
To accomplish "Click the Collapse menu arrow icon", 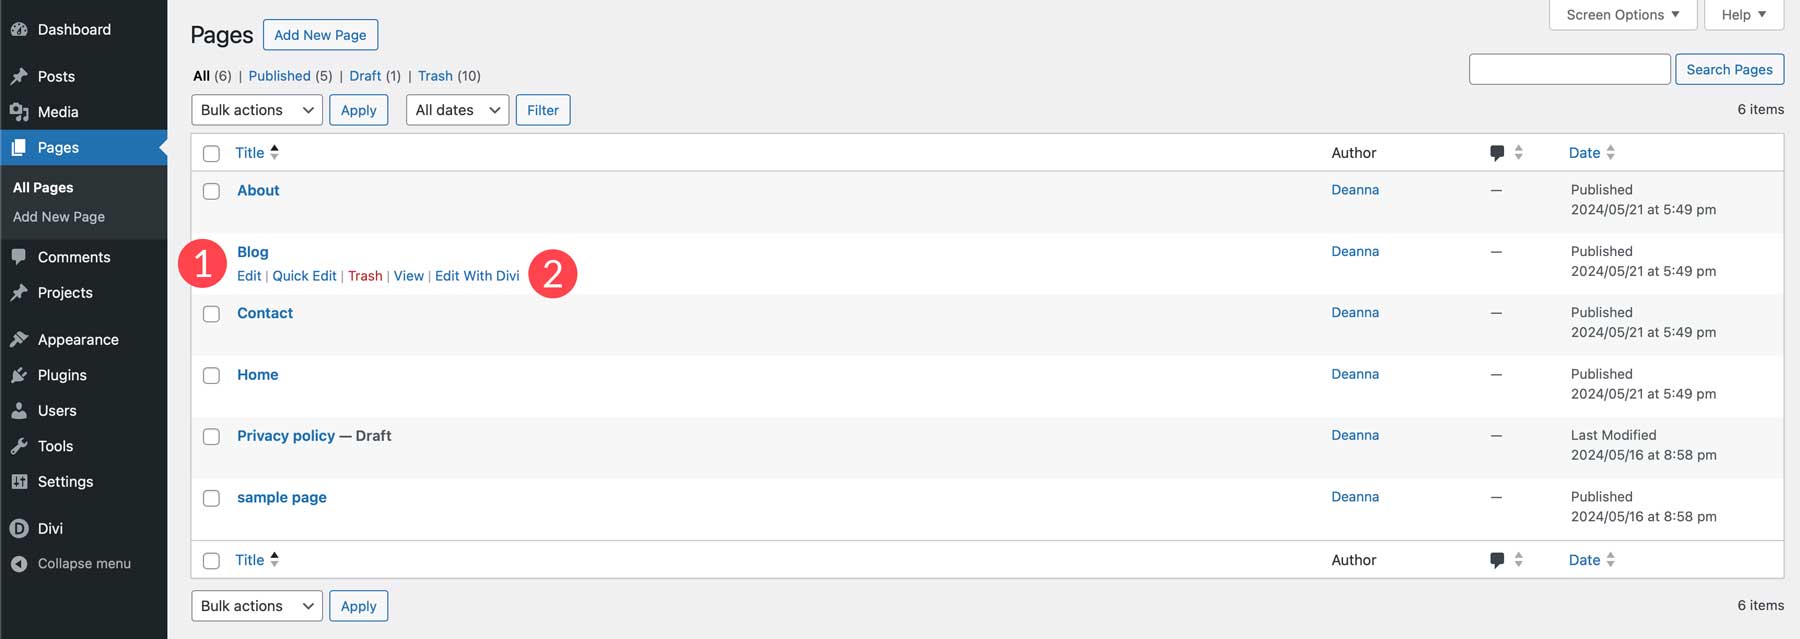I will click(x=19, y=564).
